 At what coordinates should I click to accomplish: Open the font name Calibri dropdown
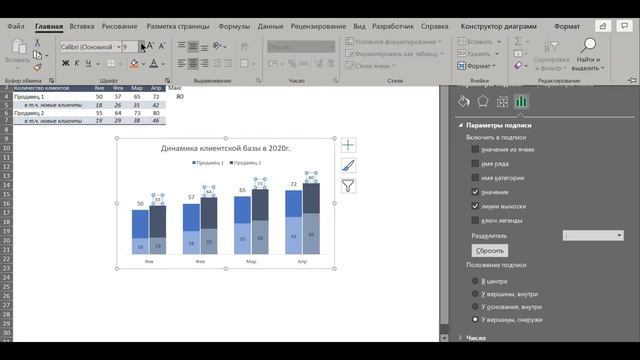(x=118, y=47)
